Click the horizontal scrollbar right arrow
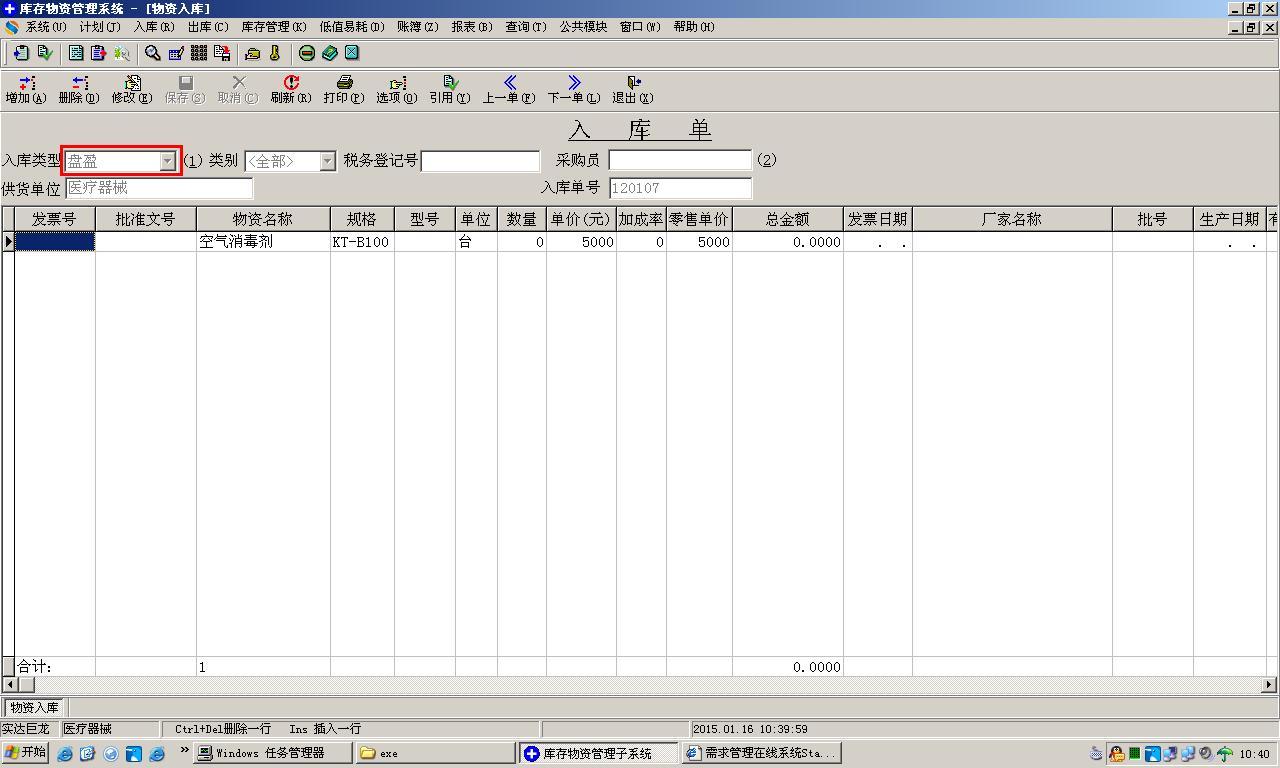1280x768 pixels. pyautogui.click(x=1269, y=685)
